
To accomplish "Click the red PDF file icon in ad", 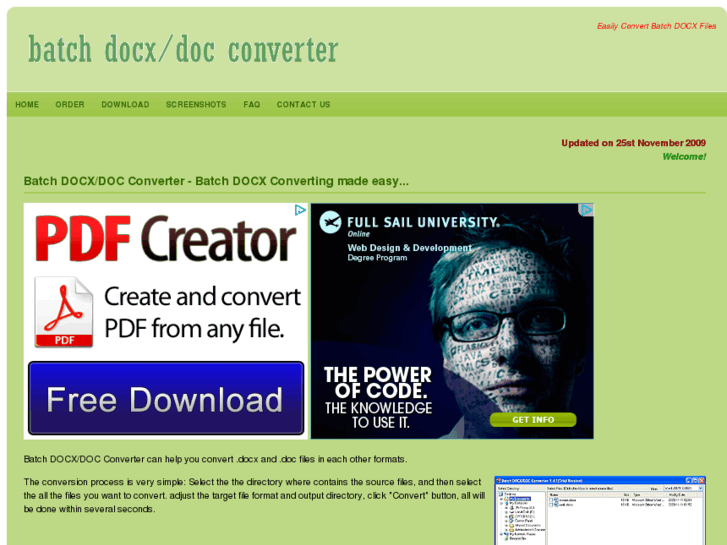I will (x=64, y=312).
